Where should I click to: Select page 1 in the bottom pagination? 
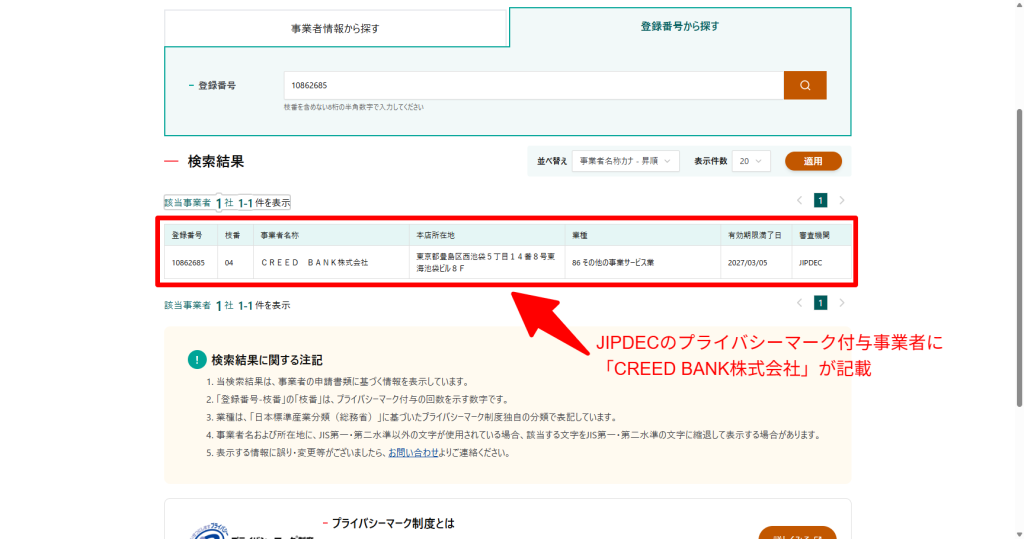point(820,303)
